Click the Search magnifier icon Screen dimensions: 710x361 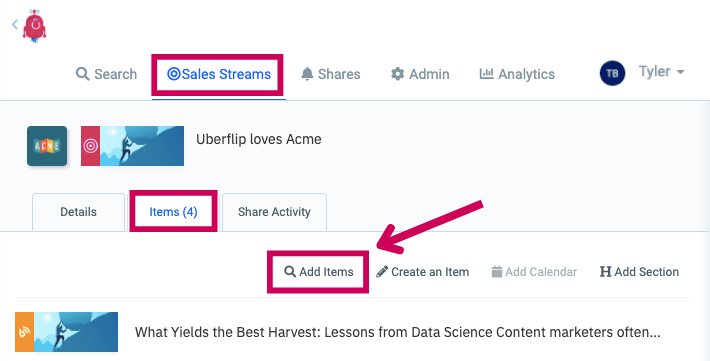pyautogui.click(x=82, y=74)
